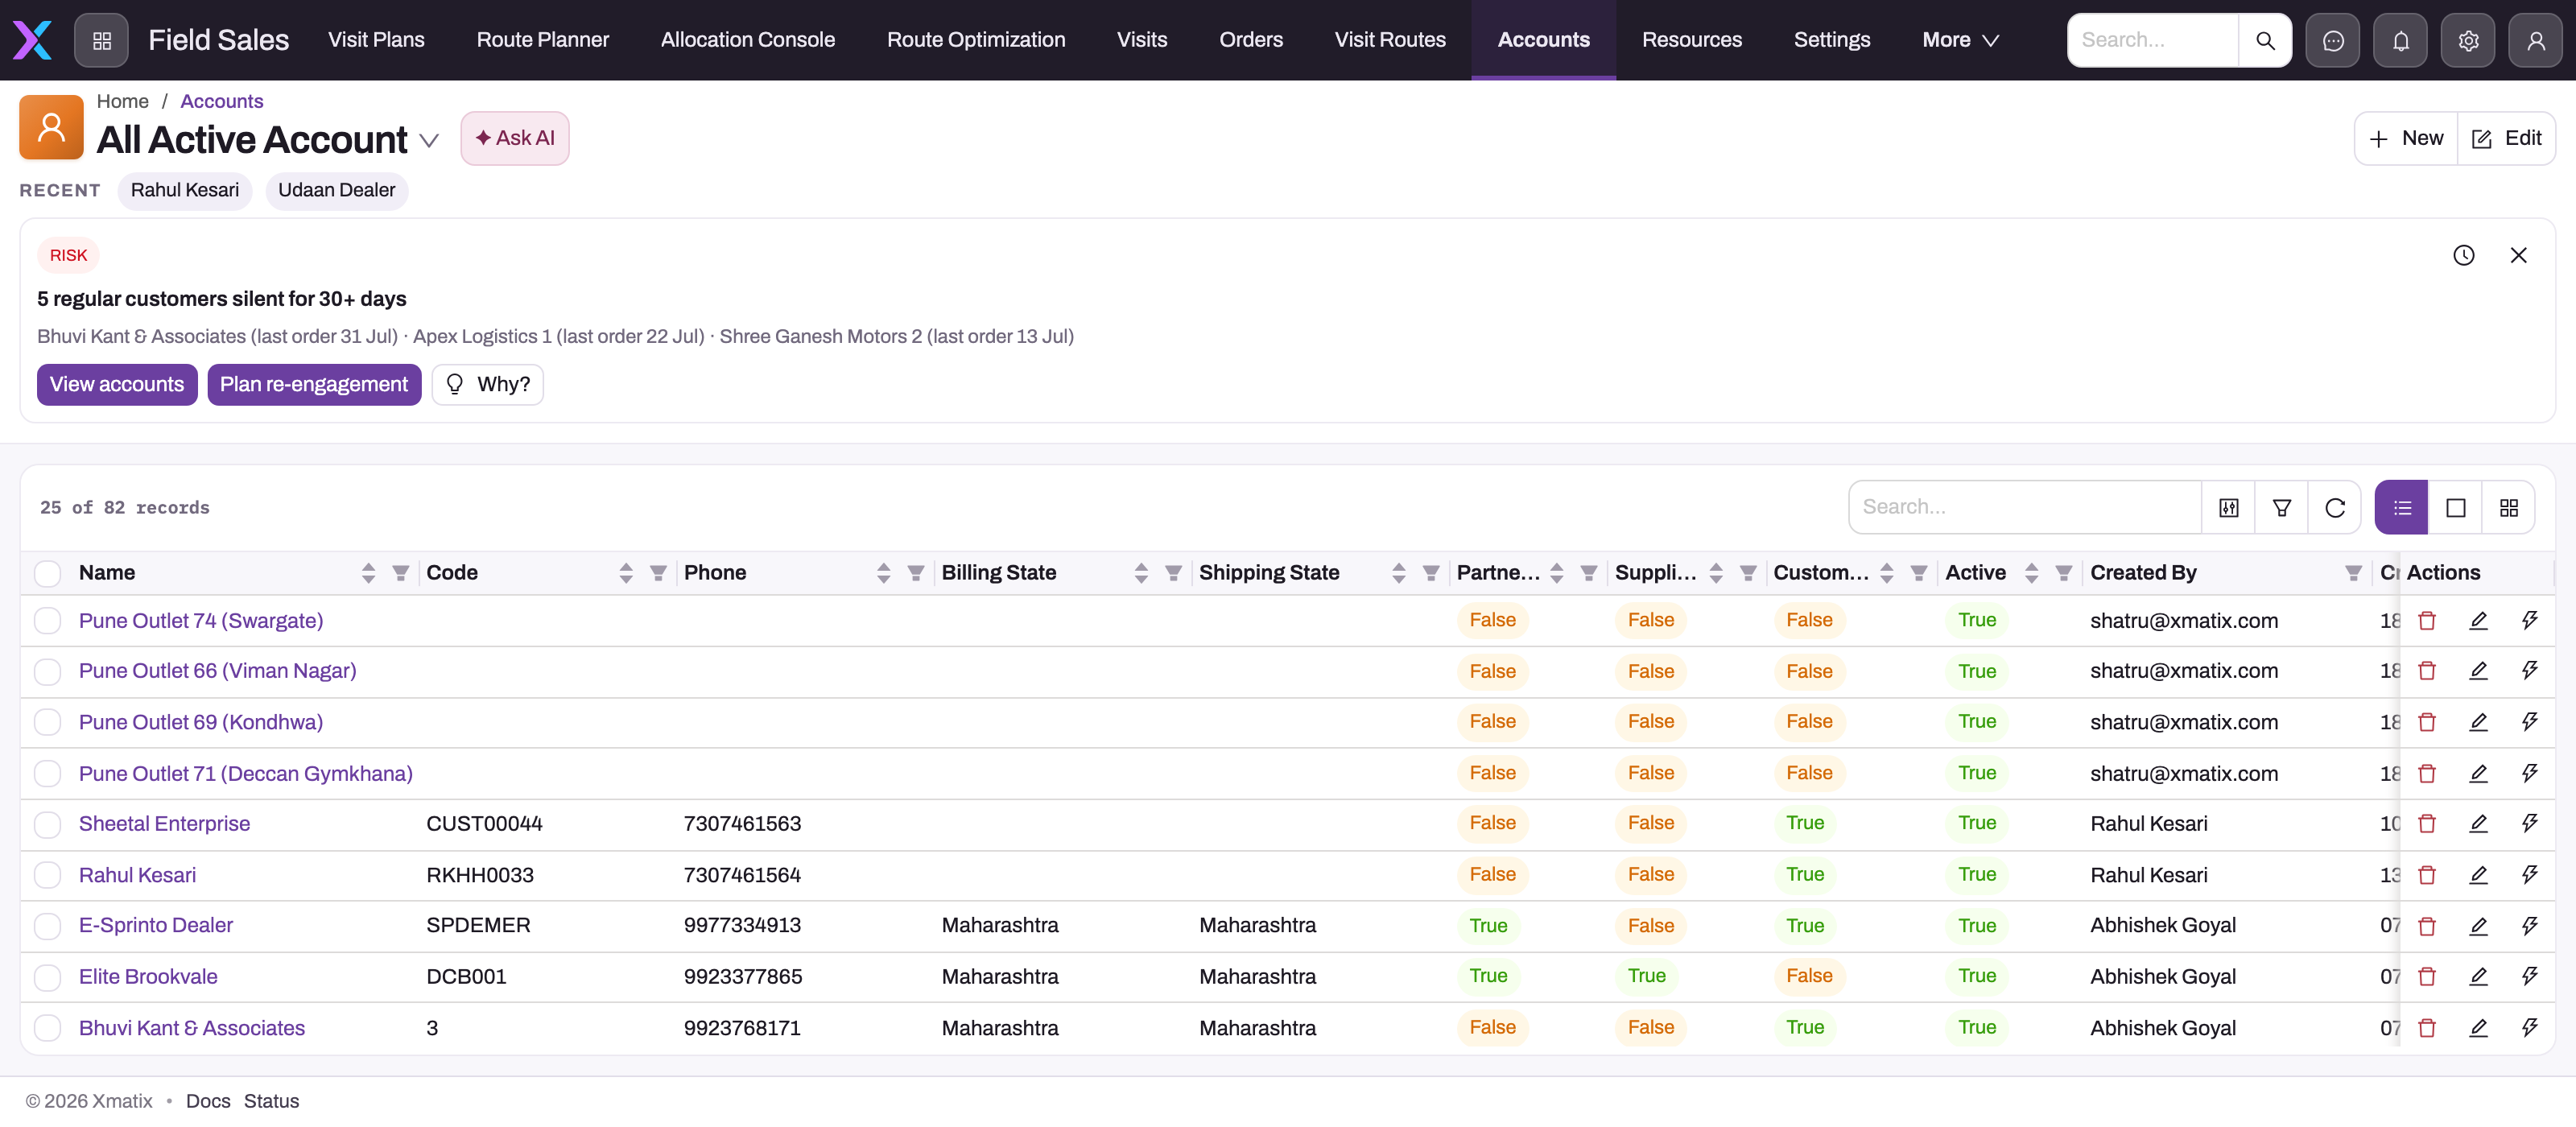Sort by the Shipping State column
This screenshot has width=2576, height=1127.
pos(1398,573)
